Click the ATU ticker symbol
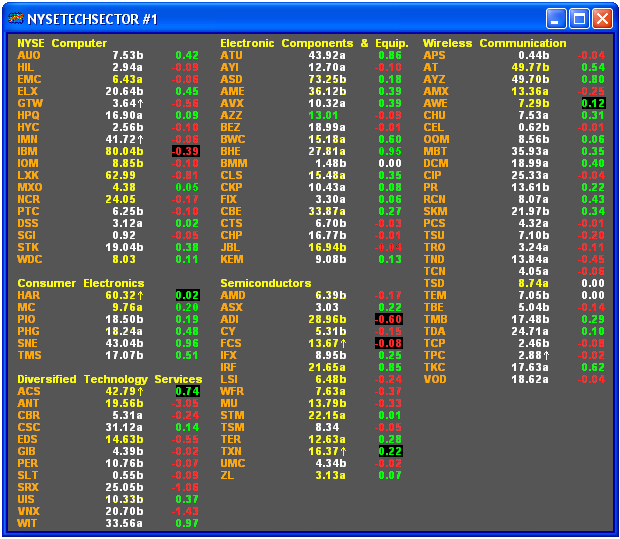Image resolution: width=620 pixels, height=539 pixels. pyautogui.click(x=231, y=55)
